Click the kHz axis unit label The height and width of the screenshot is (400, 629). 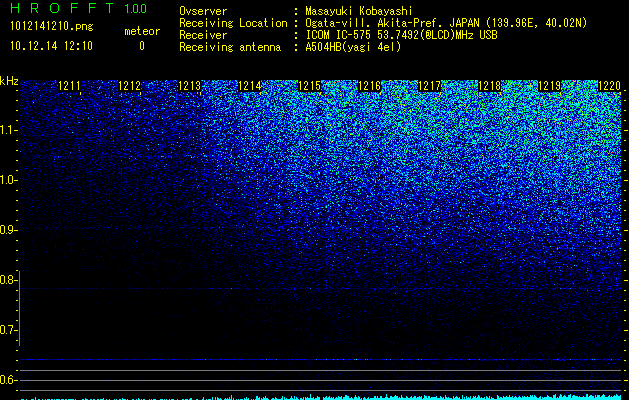click(x=9, y=81)
